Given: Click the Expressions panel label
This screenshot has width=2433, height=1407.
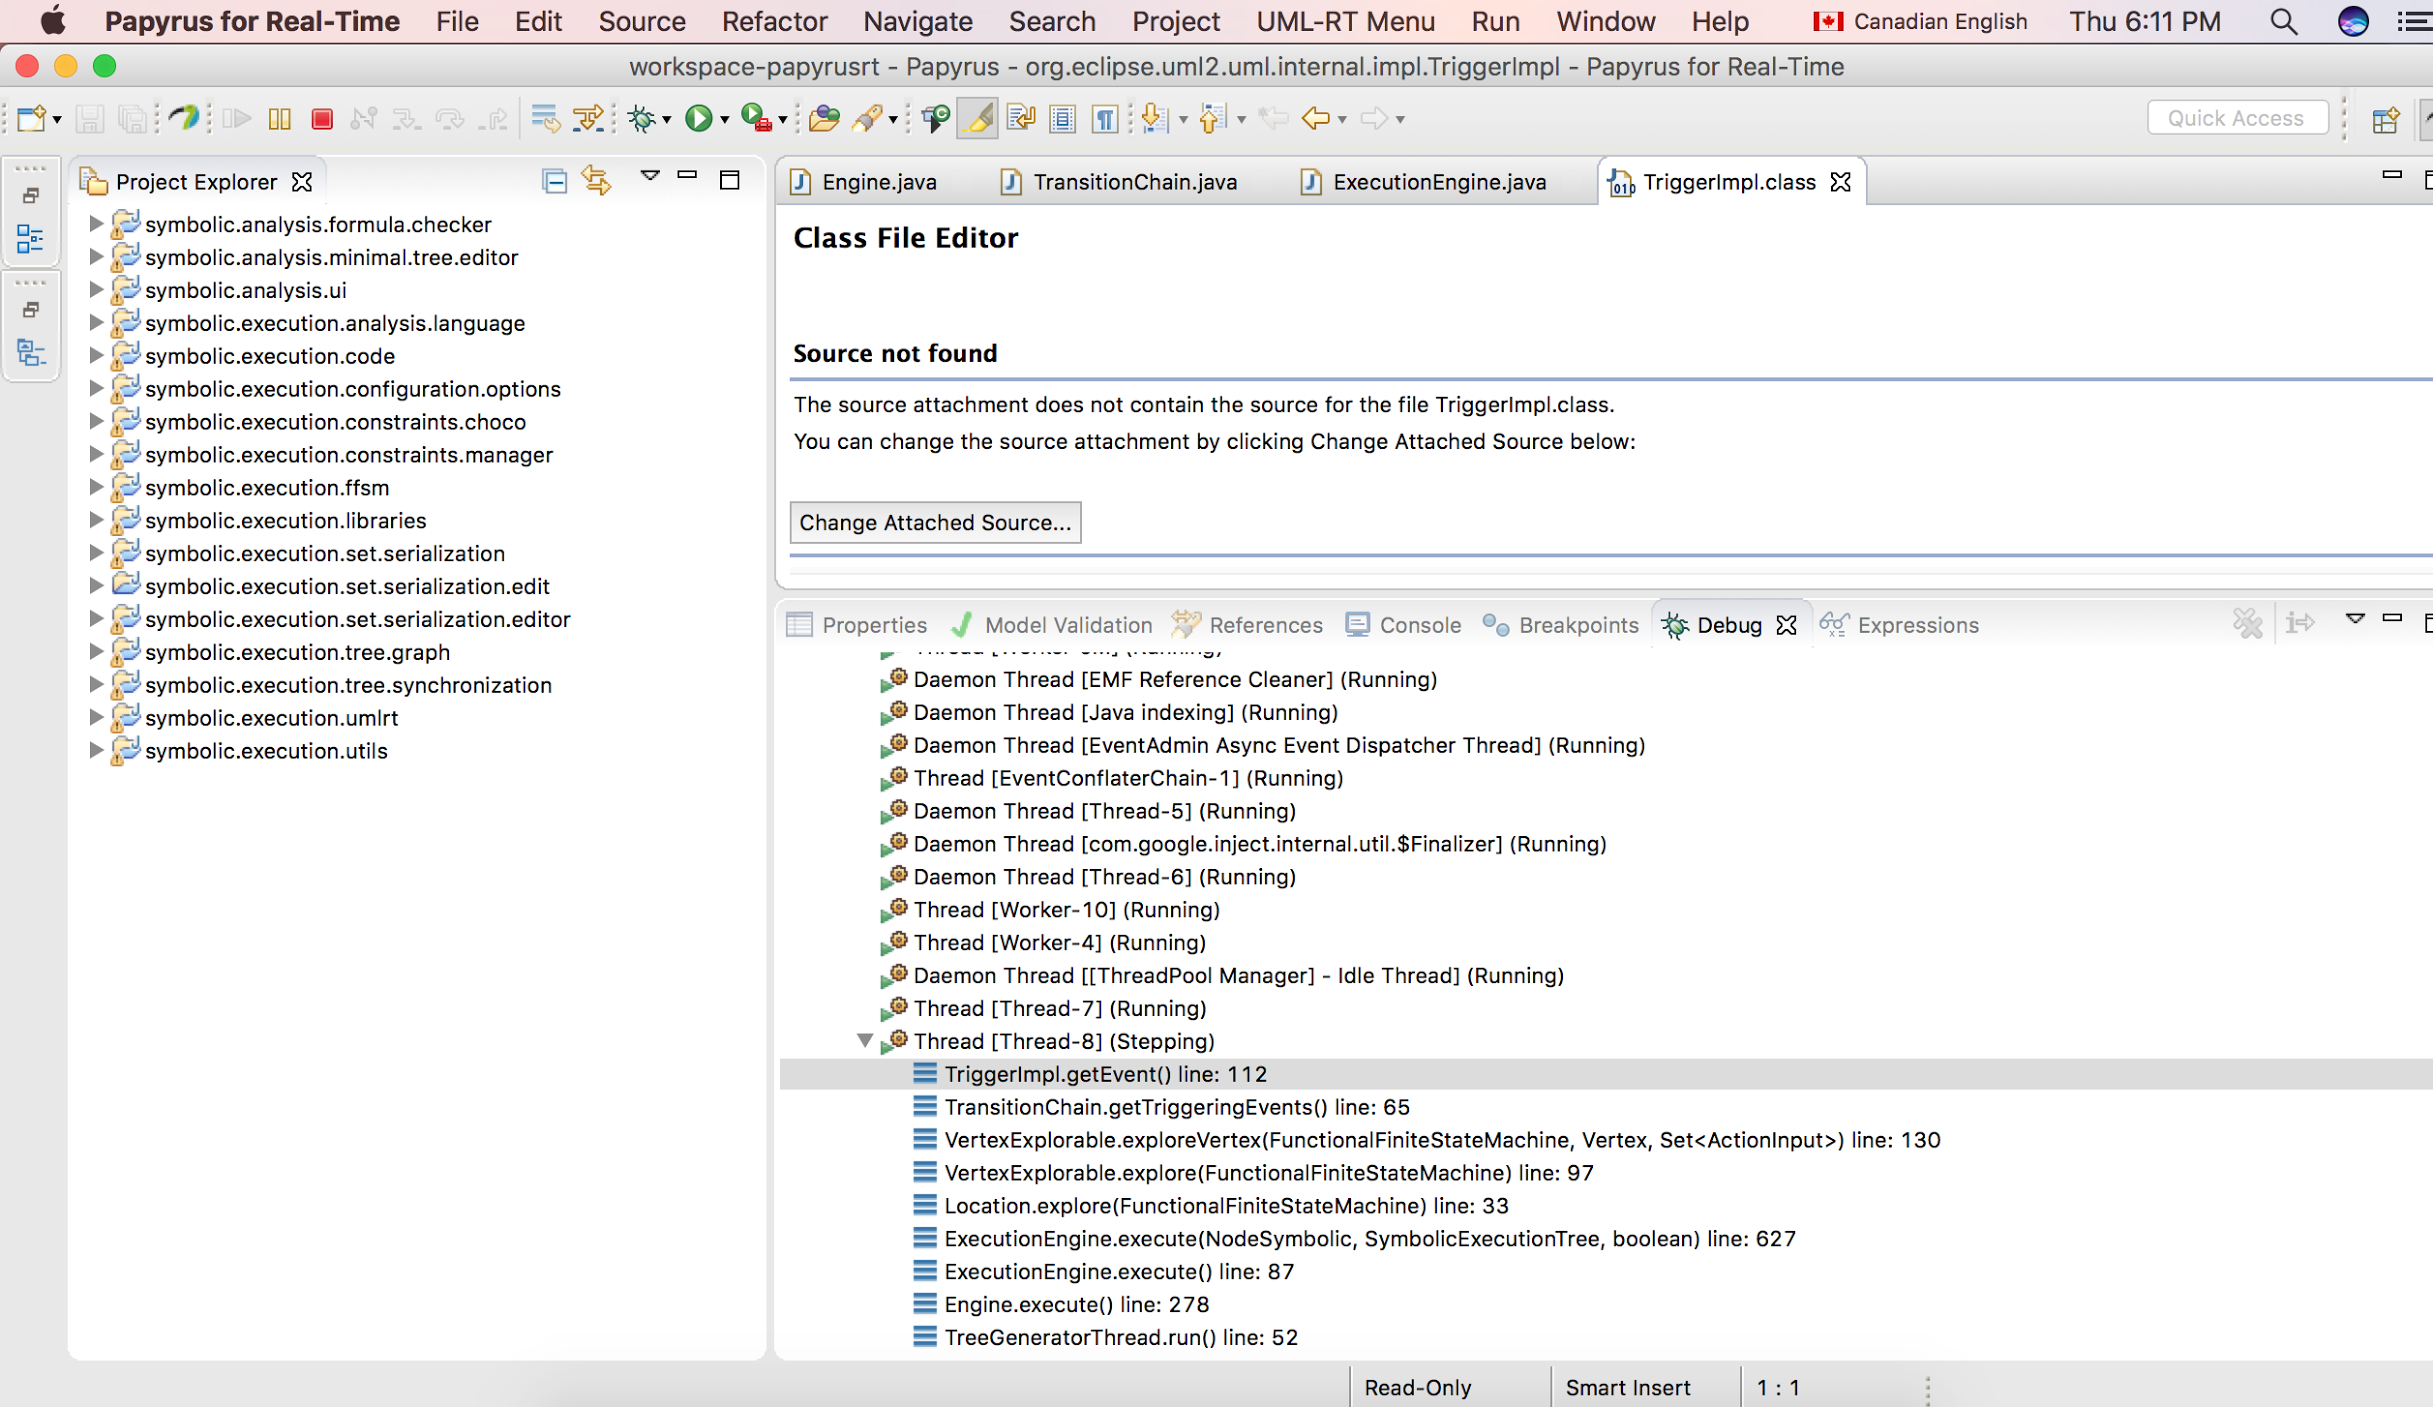Looking at the screenshot, I should pos(1917,623).
